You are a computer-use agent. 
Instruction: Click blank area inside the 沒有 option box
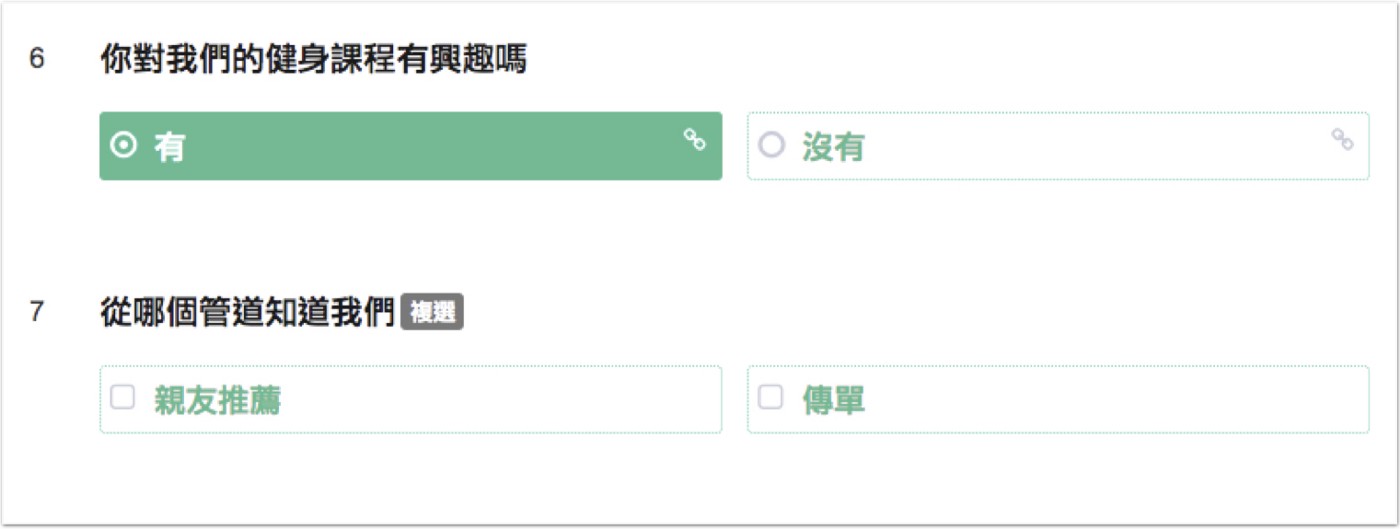click(x=1090, y=146)
